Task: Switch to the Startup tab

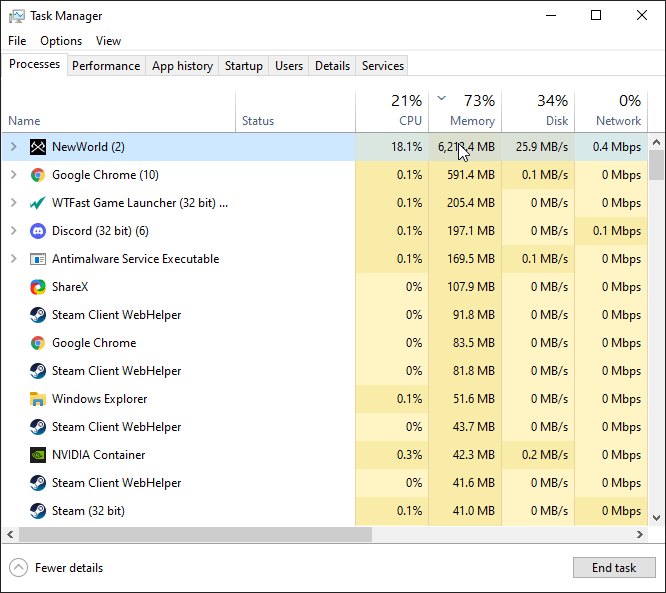Action: 243,66
